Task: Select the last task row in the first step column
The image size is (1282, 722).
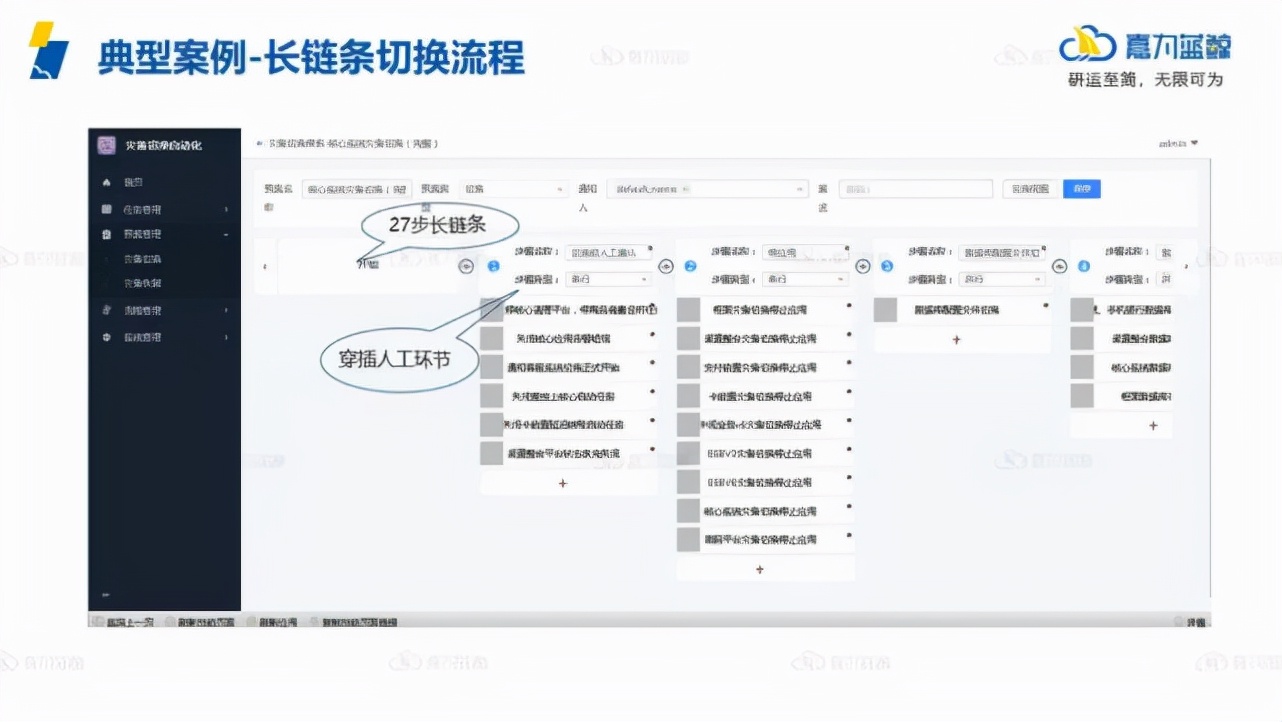Action: [569, 453]
